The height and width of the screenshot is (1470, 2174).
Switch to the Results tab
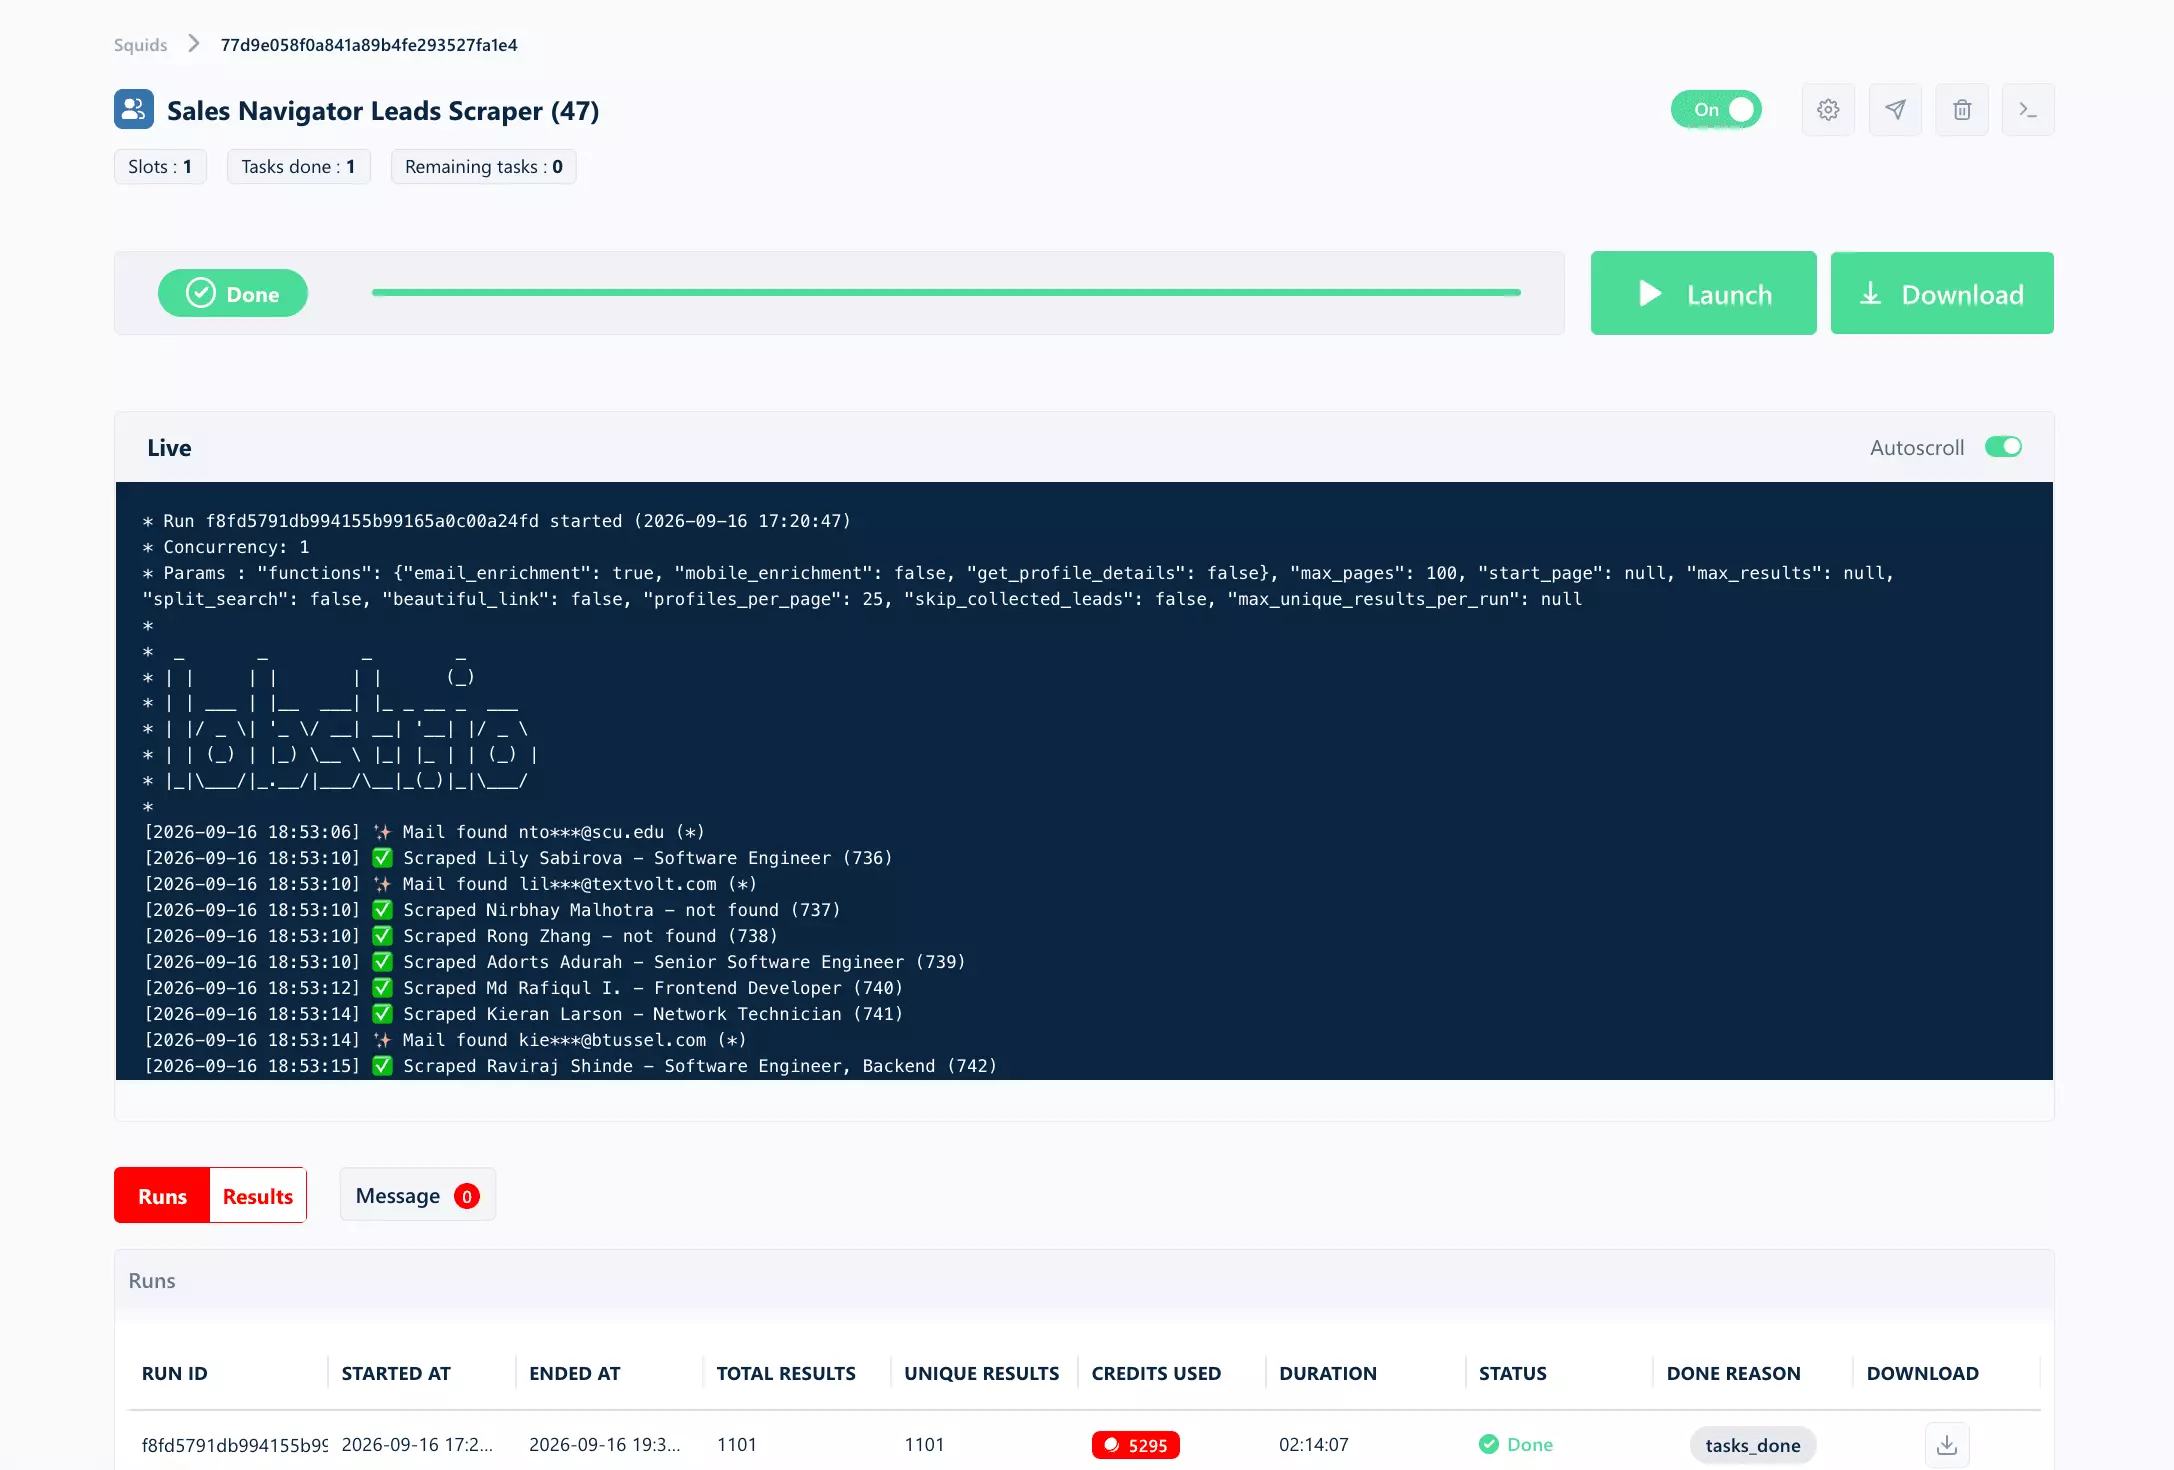258,1196
